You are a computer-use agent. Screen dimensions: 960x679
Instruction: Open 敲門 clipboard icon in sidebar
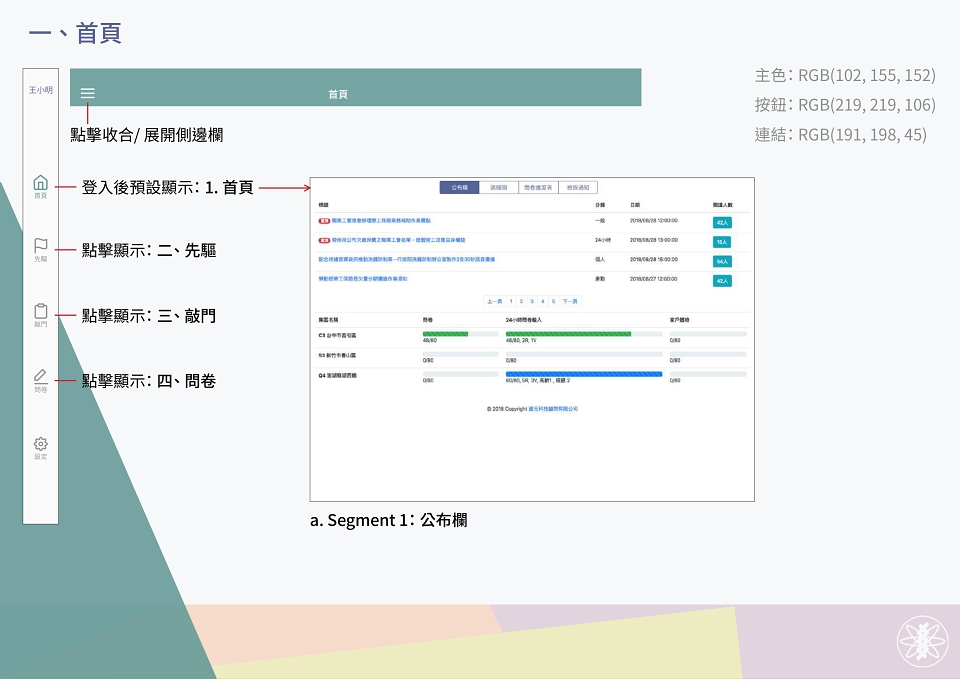click(40, 315)
